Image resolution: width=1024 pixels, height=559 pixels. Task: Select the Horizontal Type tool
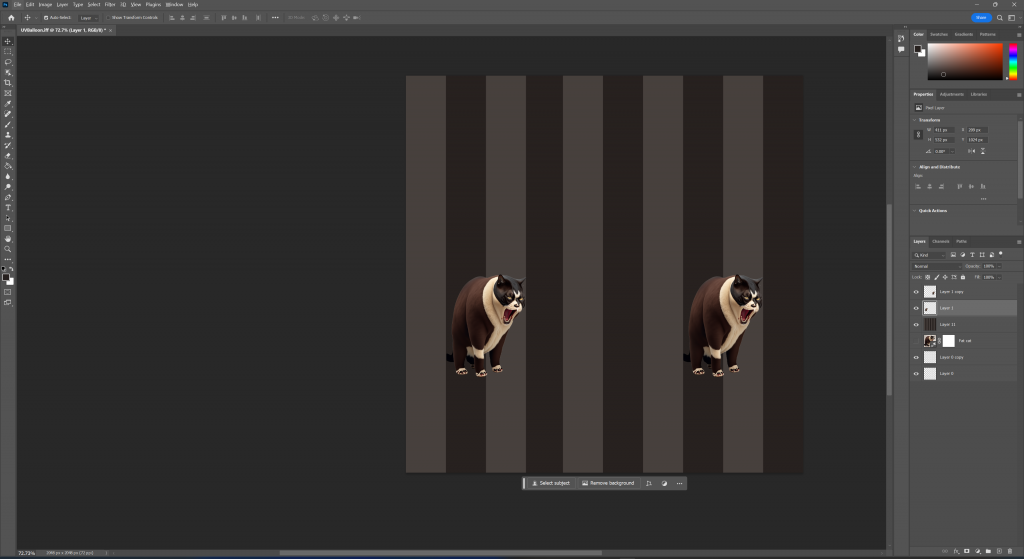[x=8, y=208]
